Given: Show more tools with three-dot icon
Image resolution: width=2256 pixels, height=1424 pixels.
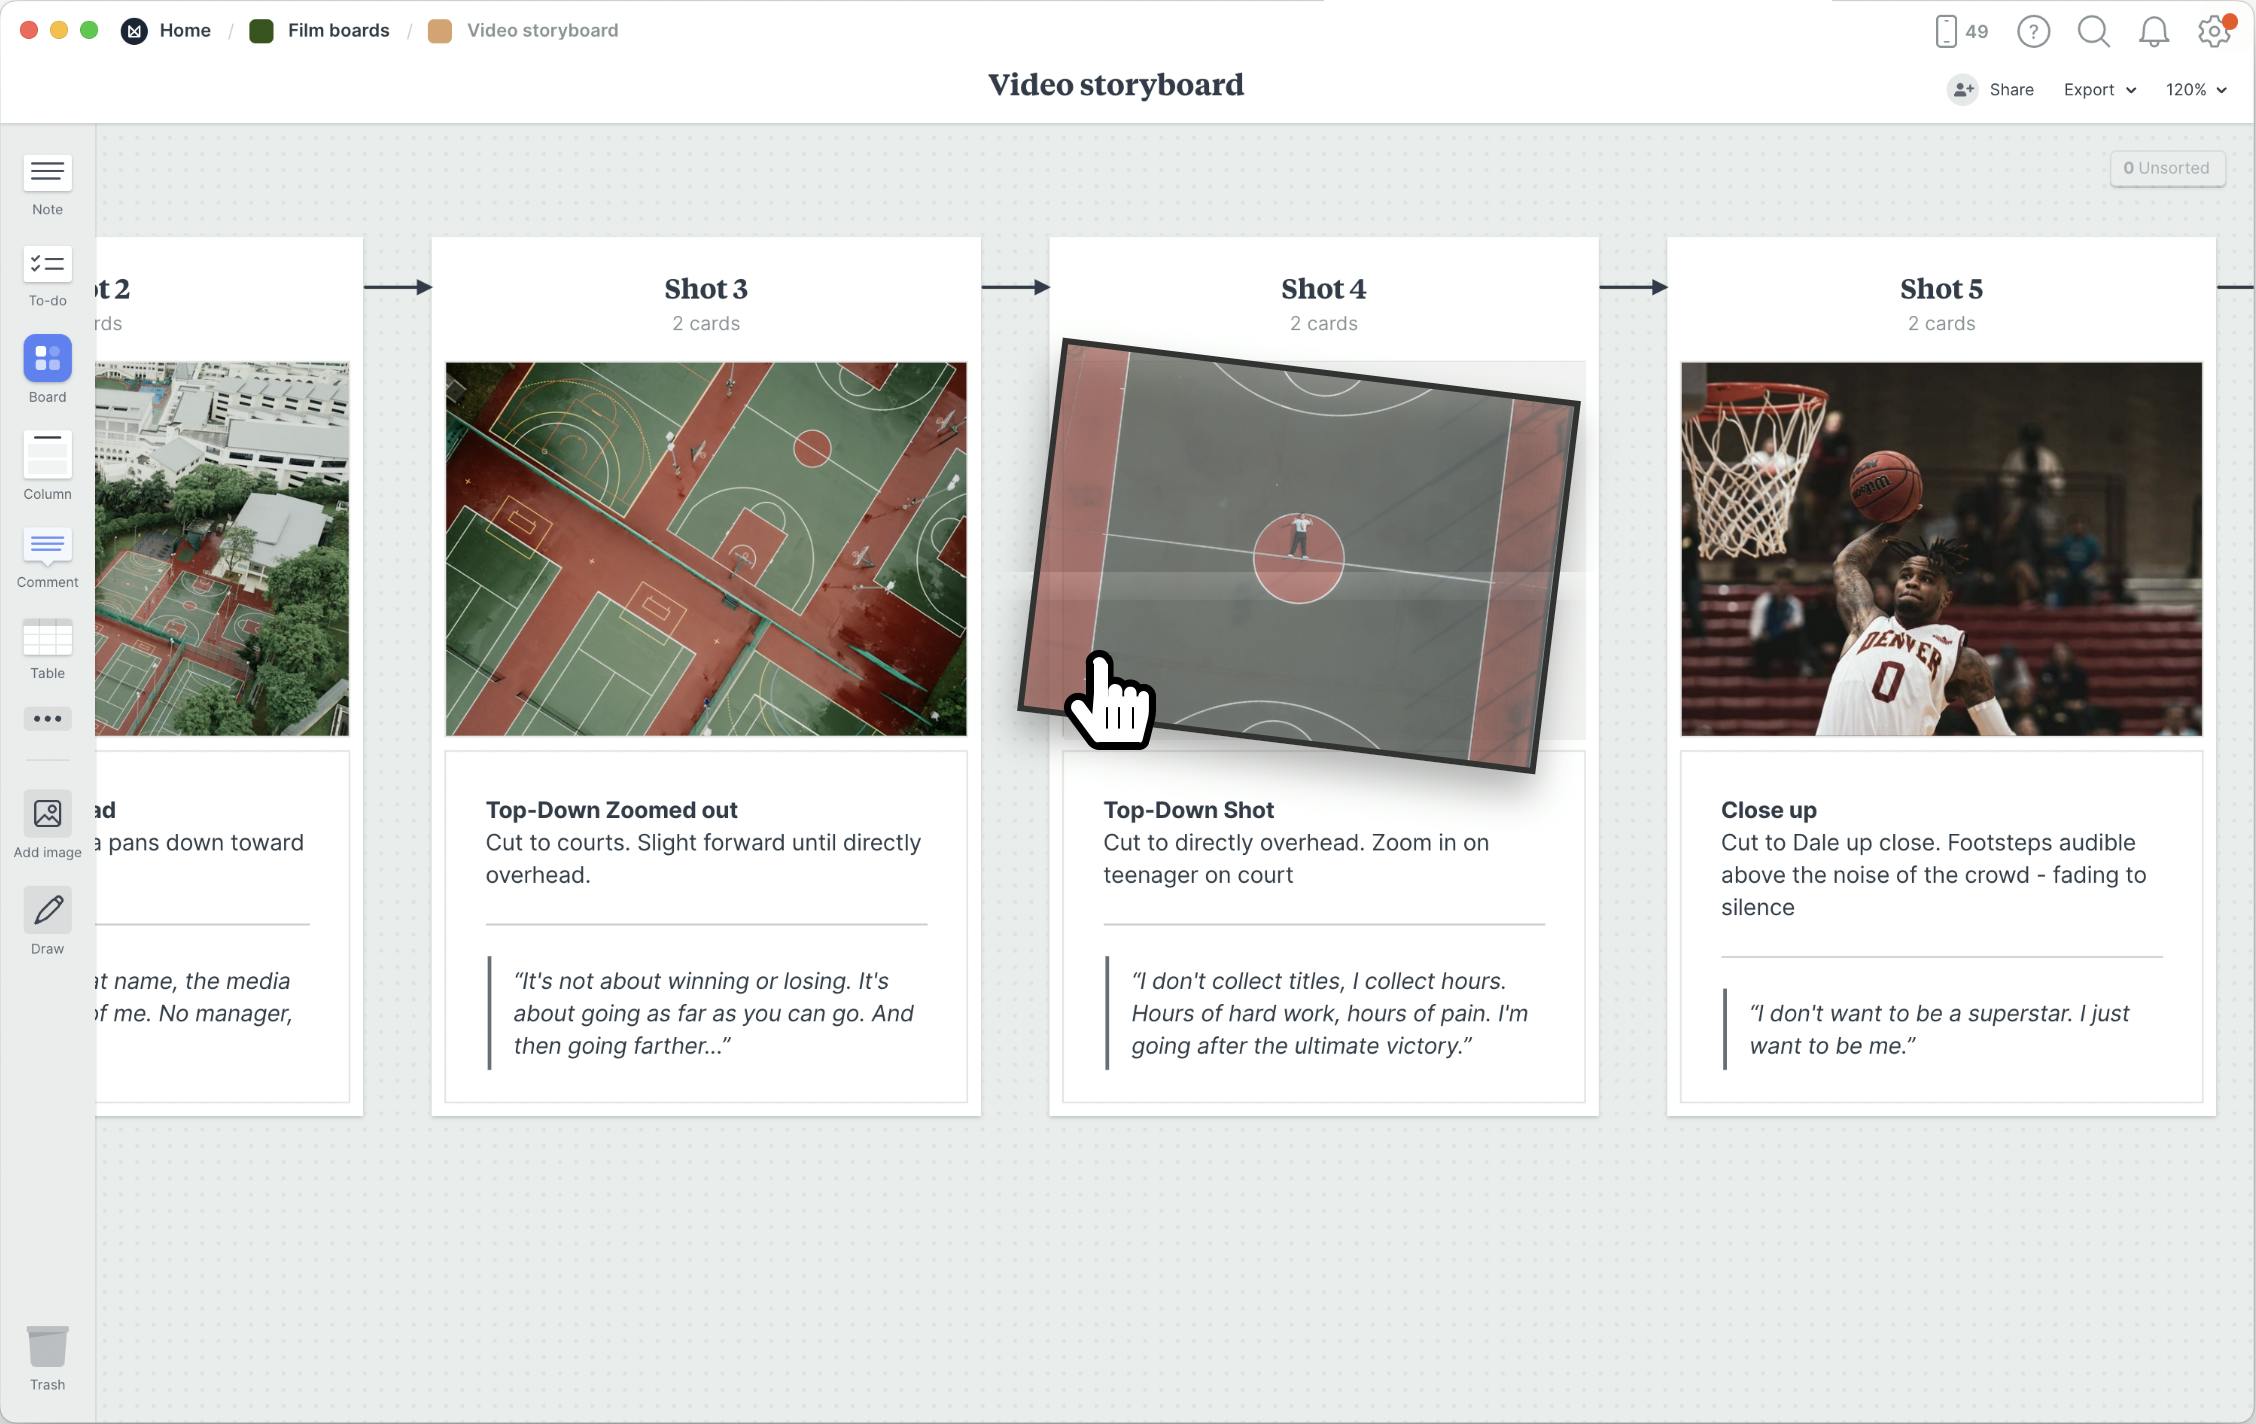Looking at the screenshot, I should pos(47,719).
